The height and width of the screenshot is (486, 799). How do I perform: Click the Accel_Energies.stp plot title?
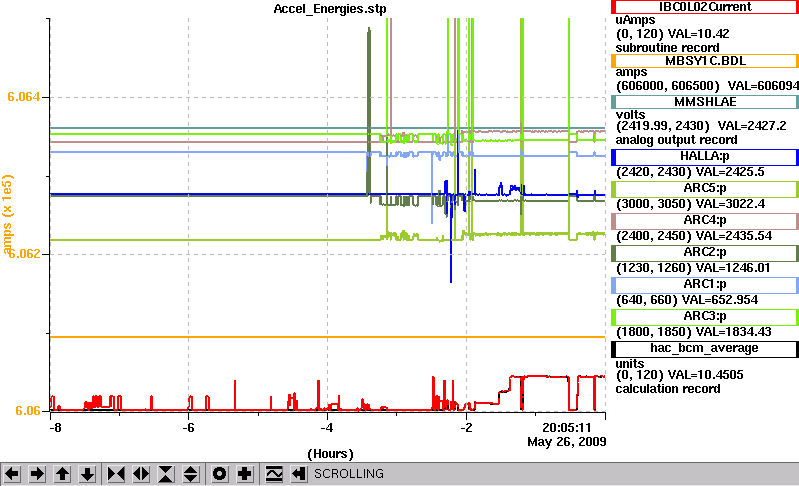tap(330, 9)
